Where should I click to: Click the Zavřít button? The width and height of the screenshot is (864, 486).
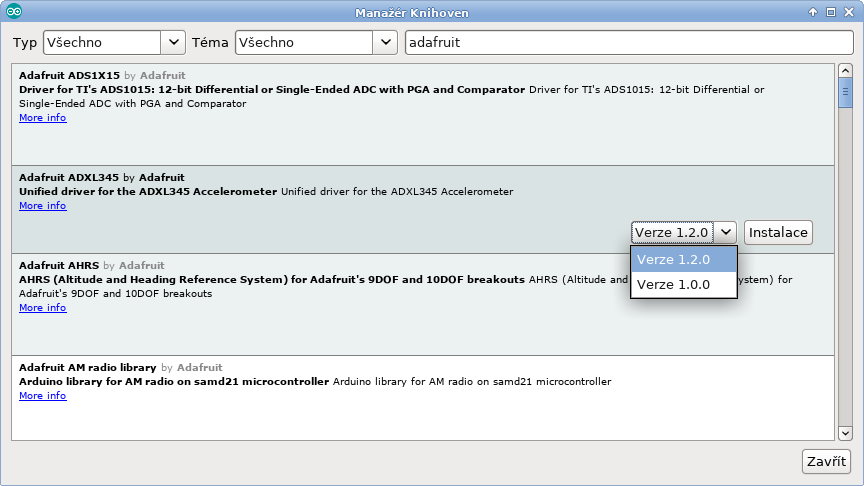826,461
